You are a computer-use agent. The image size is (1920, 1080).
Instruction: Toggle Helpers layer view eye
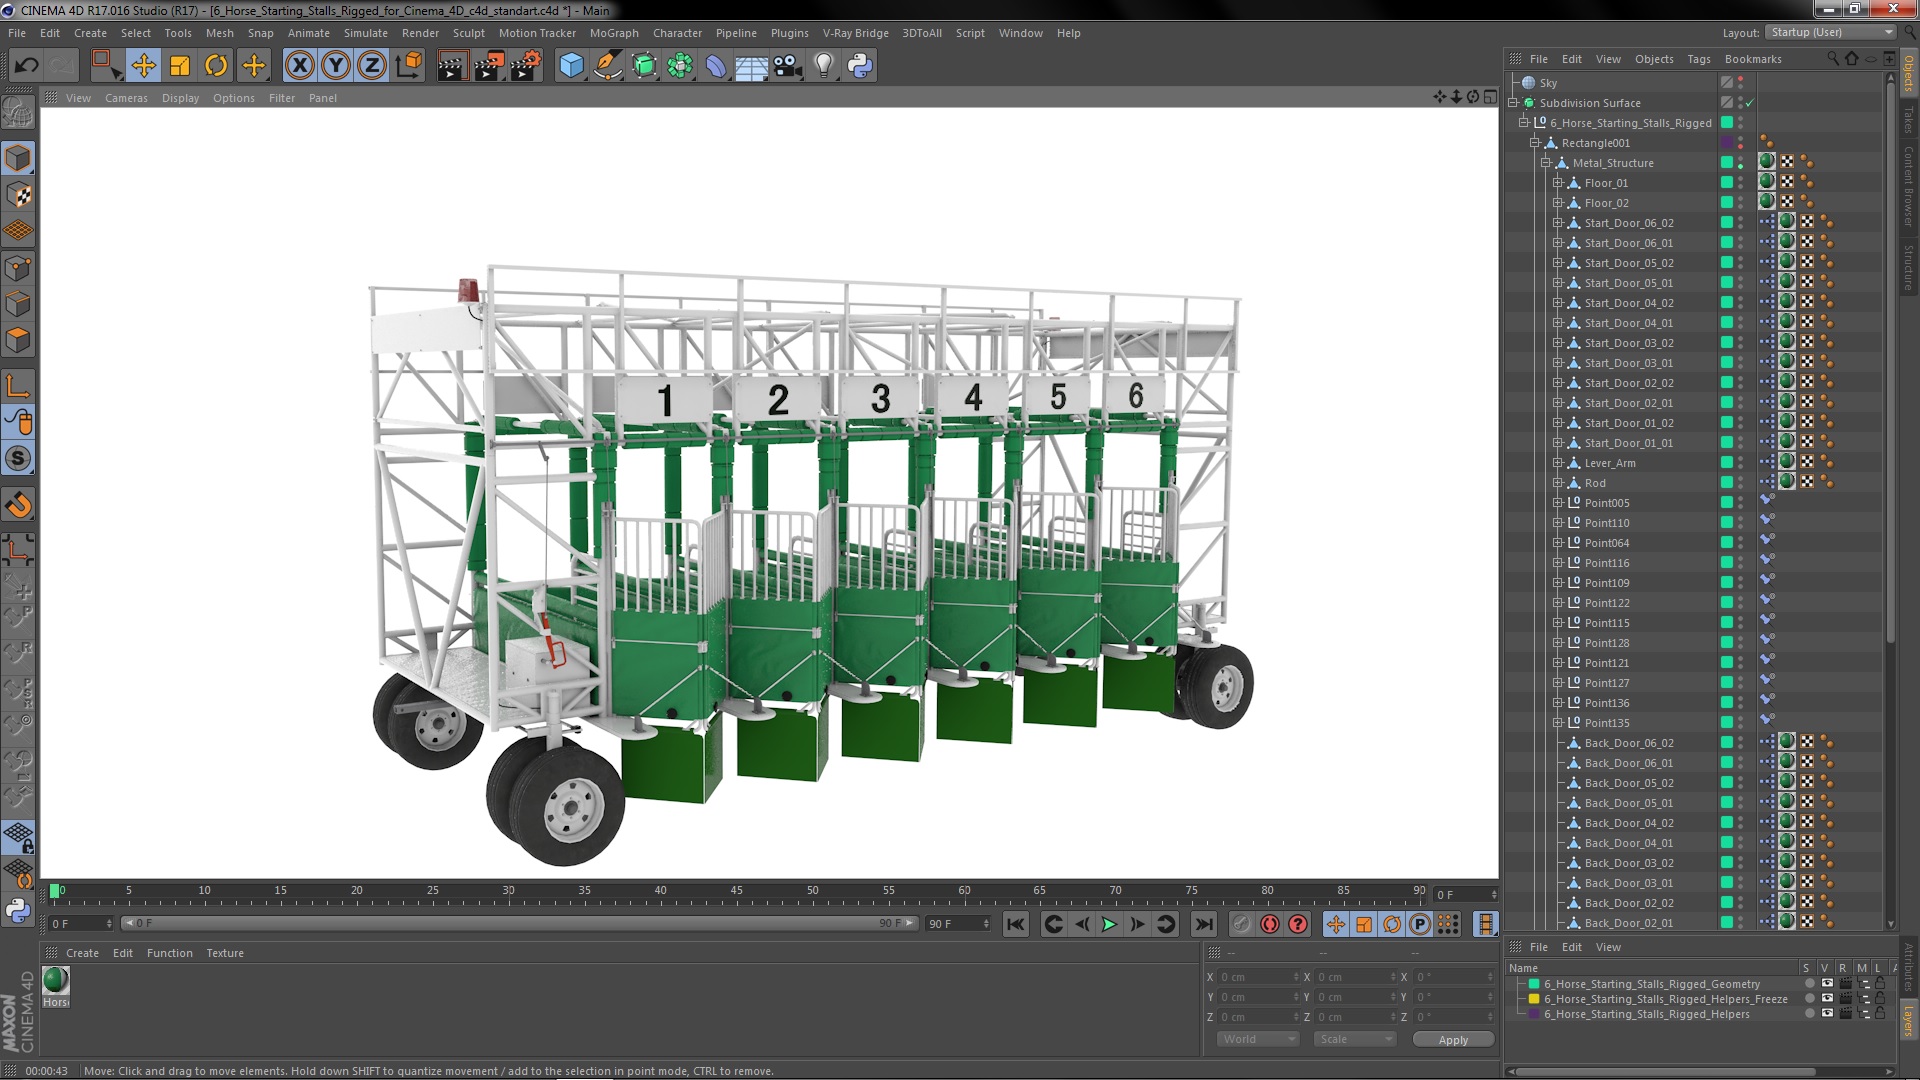tap(1827, 1014)
